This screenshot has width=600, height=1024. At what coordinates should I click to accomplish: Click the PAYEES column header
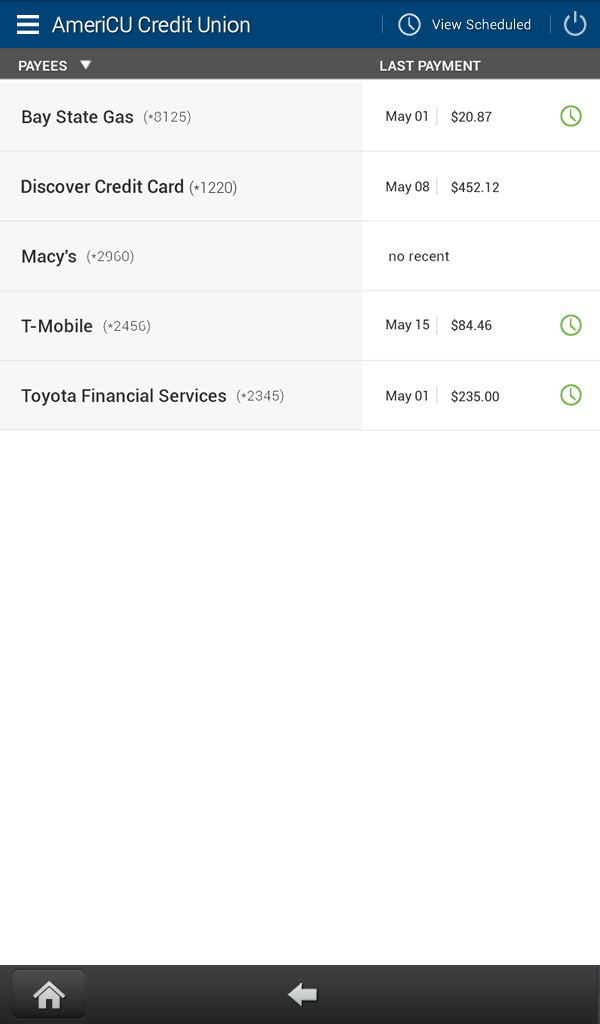42,66
